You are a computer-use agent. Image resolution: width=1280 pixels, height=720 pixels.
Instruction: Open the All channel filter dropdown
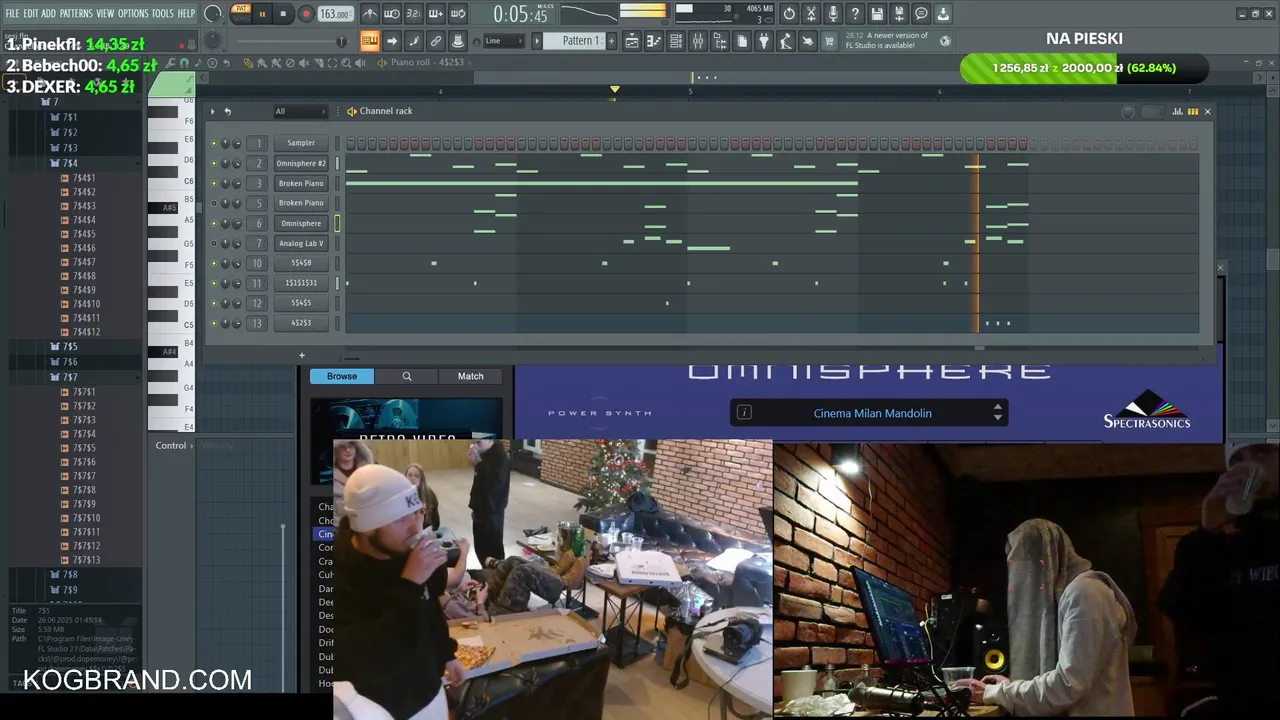tap(299, 111)
